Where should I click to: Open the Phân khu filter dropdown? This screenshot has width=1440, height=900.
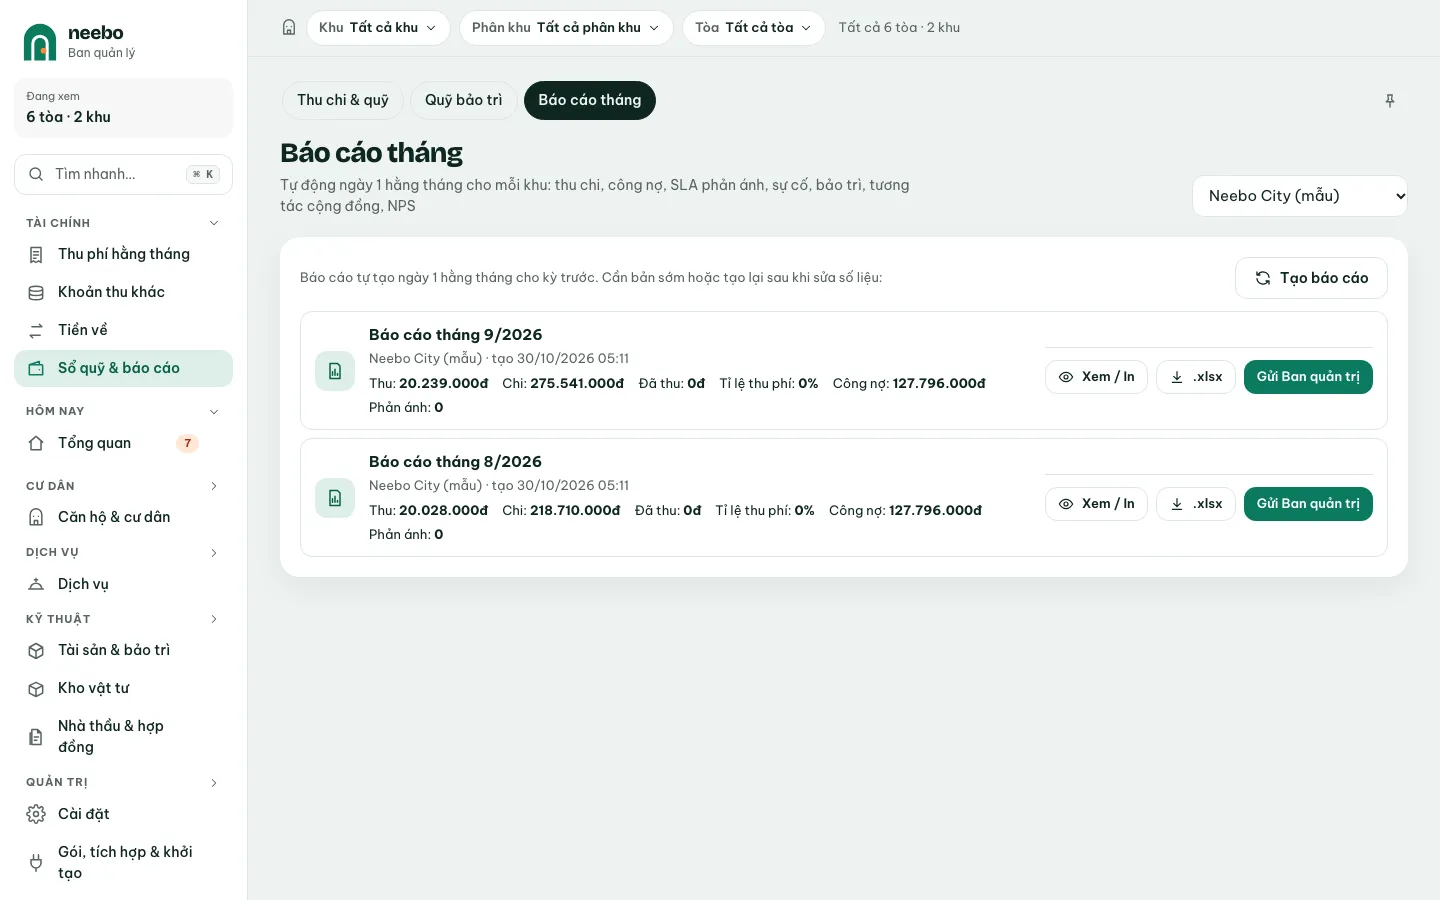(x=566, y=28)
